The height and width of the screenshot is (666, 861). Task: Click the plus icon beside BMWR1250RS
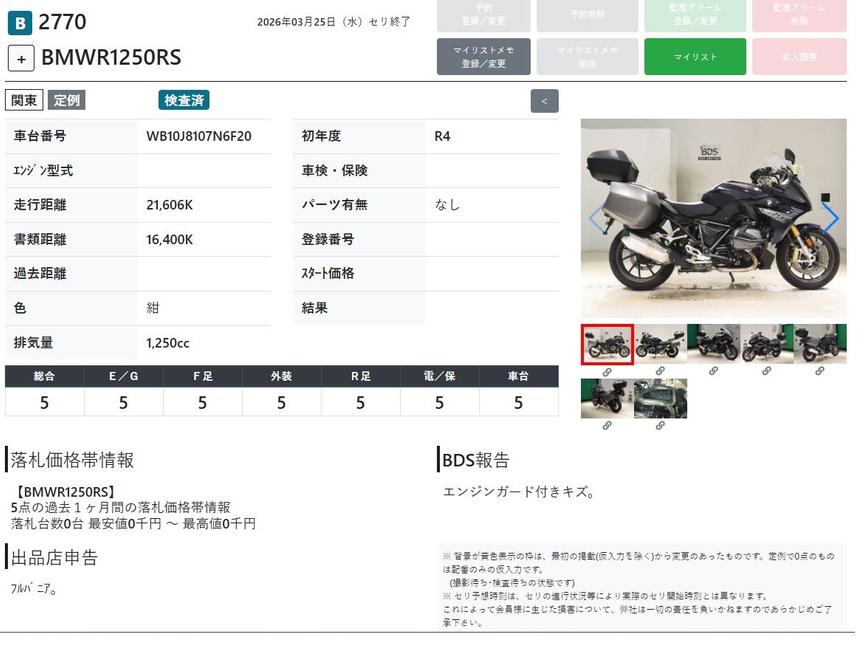click(21, 58)
